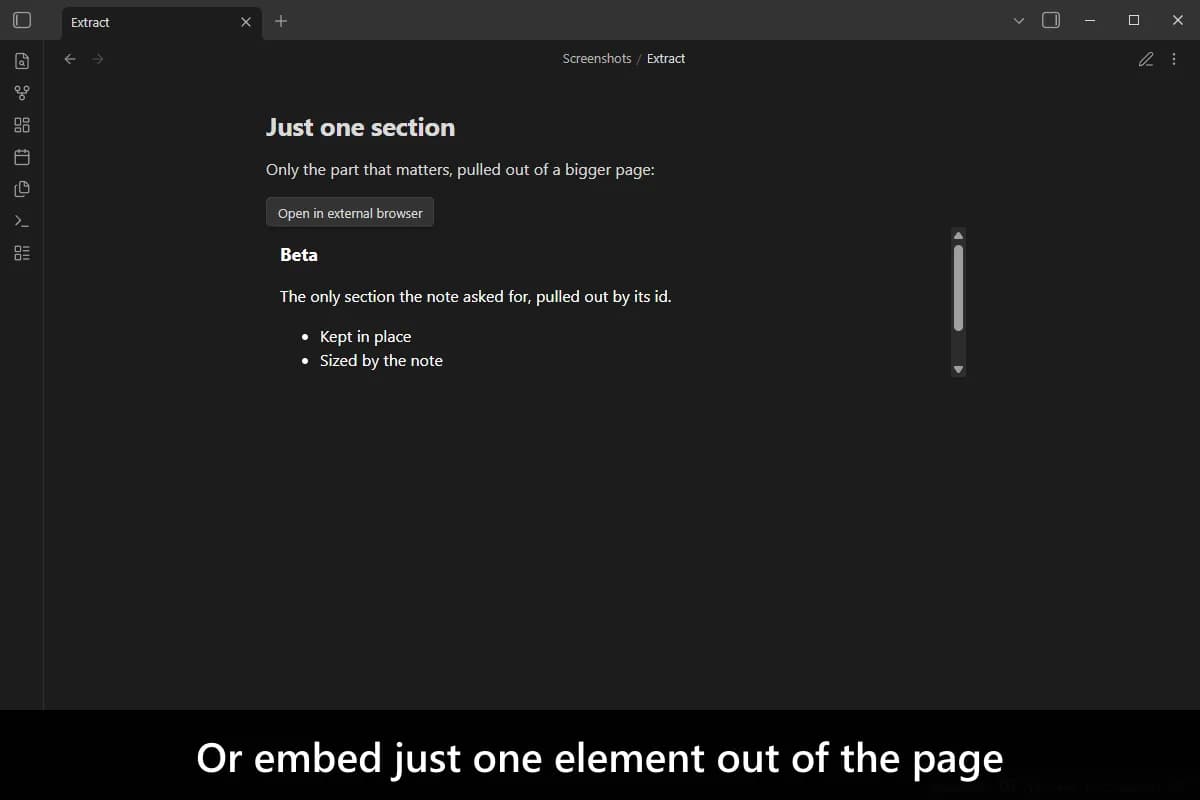Toggle the left sidebar panel icon
The height and width of the screenshot is (800, 1200).
pos(22,20)
